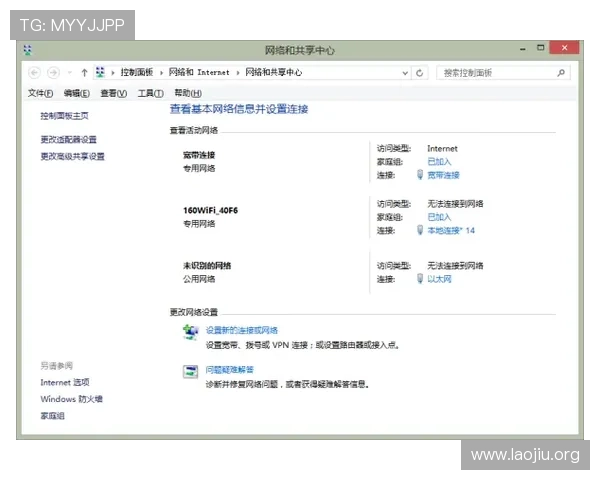Maximize the 网络和共享中心 window
Viewport: 600px width, 480px height.
pos(540,48)
